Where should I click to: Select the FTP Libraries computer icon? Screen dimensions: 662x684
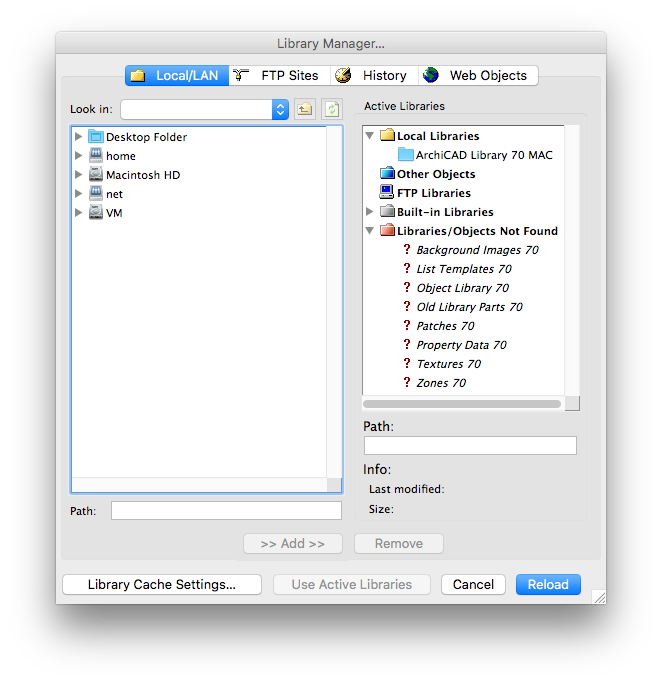(x=387, y=192)
